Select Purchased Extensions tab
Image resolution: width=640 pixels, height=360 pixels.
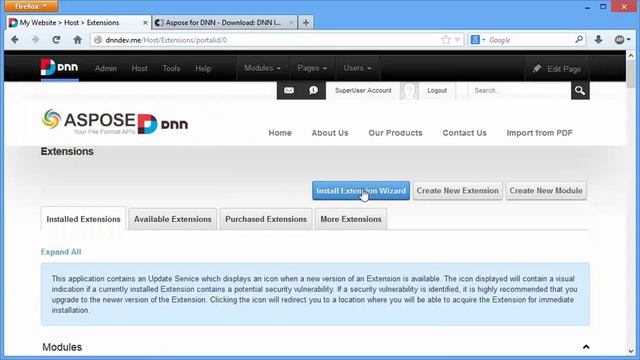coord(266,219)
